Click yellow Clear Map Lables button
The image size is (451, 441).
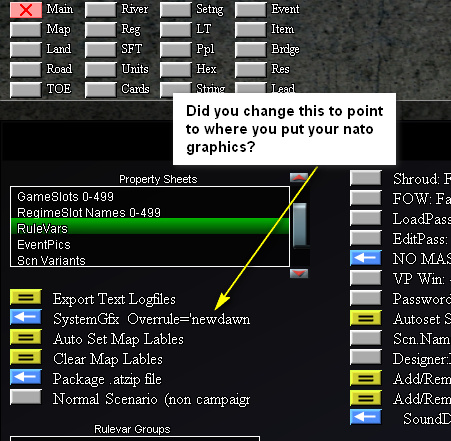click(26, 357)
